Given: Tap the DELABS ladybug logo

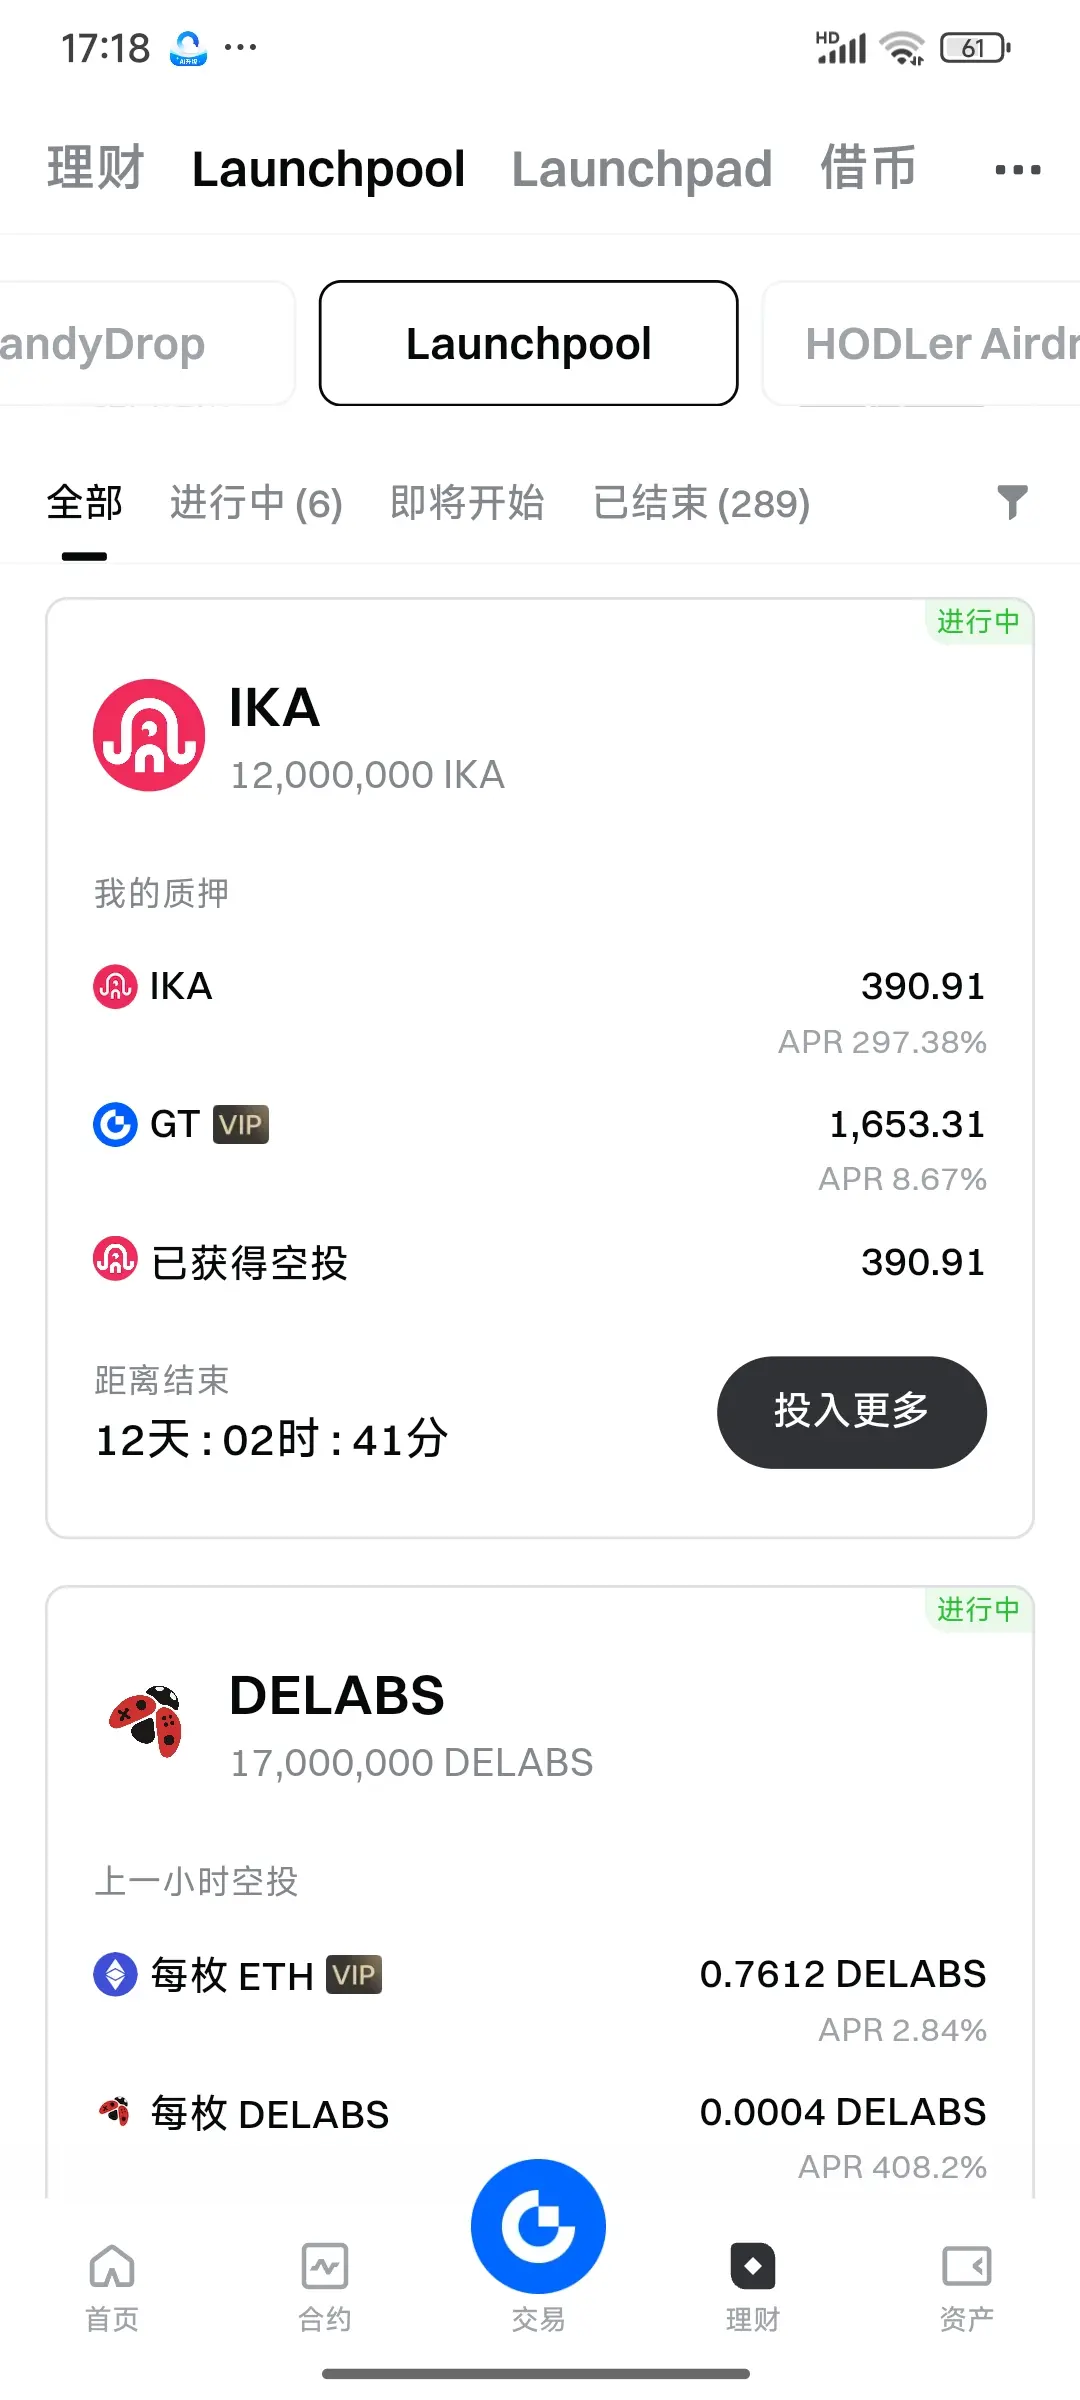Looking at the screenshot, I should pyautogui.click(x=147, y=1721).
